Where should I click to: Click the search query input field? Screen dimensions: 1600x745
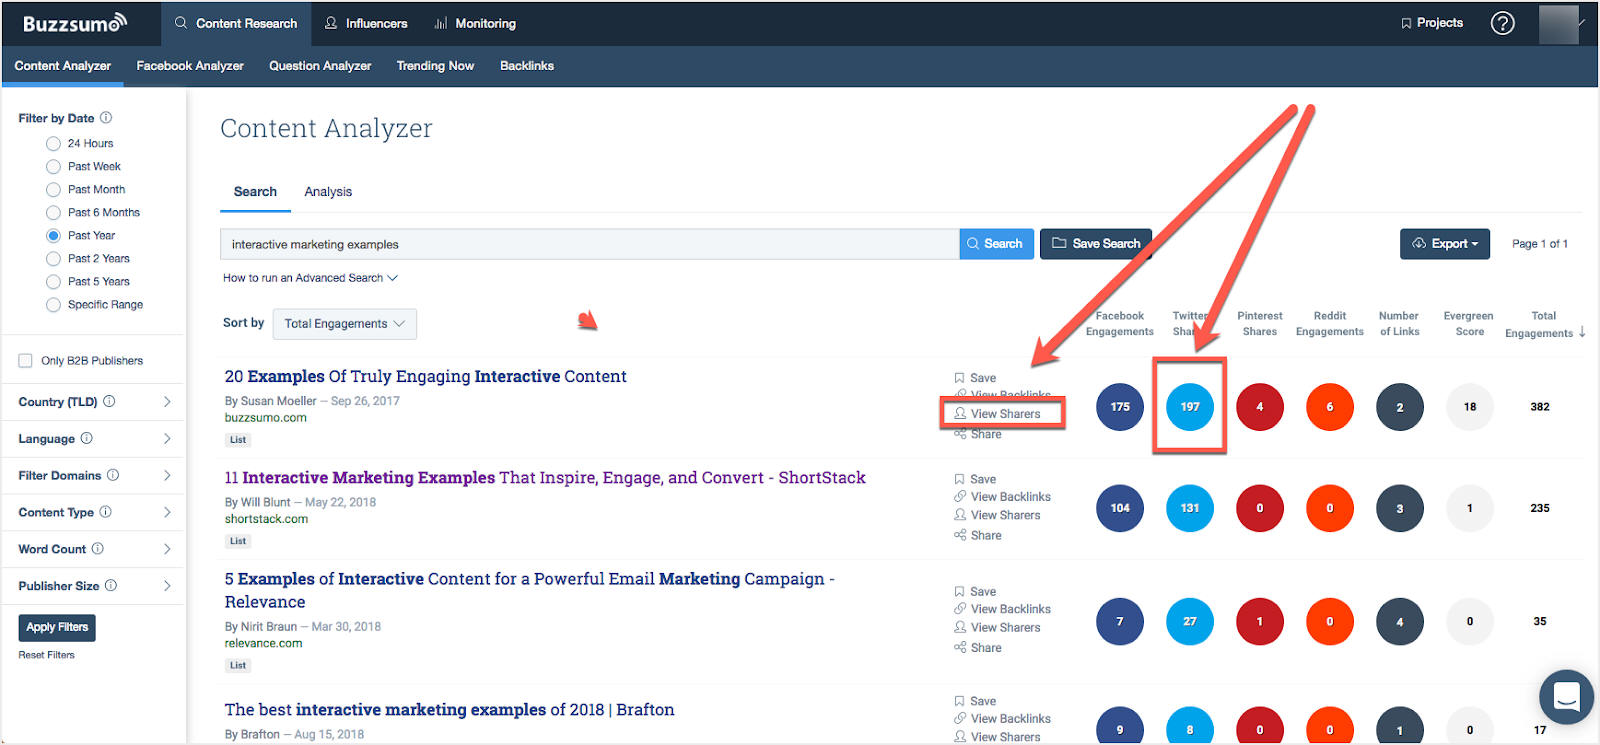(x=590, y=244)
